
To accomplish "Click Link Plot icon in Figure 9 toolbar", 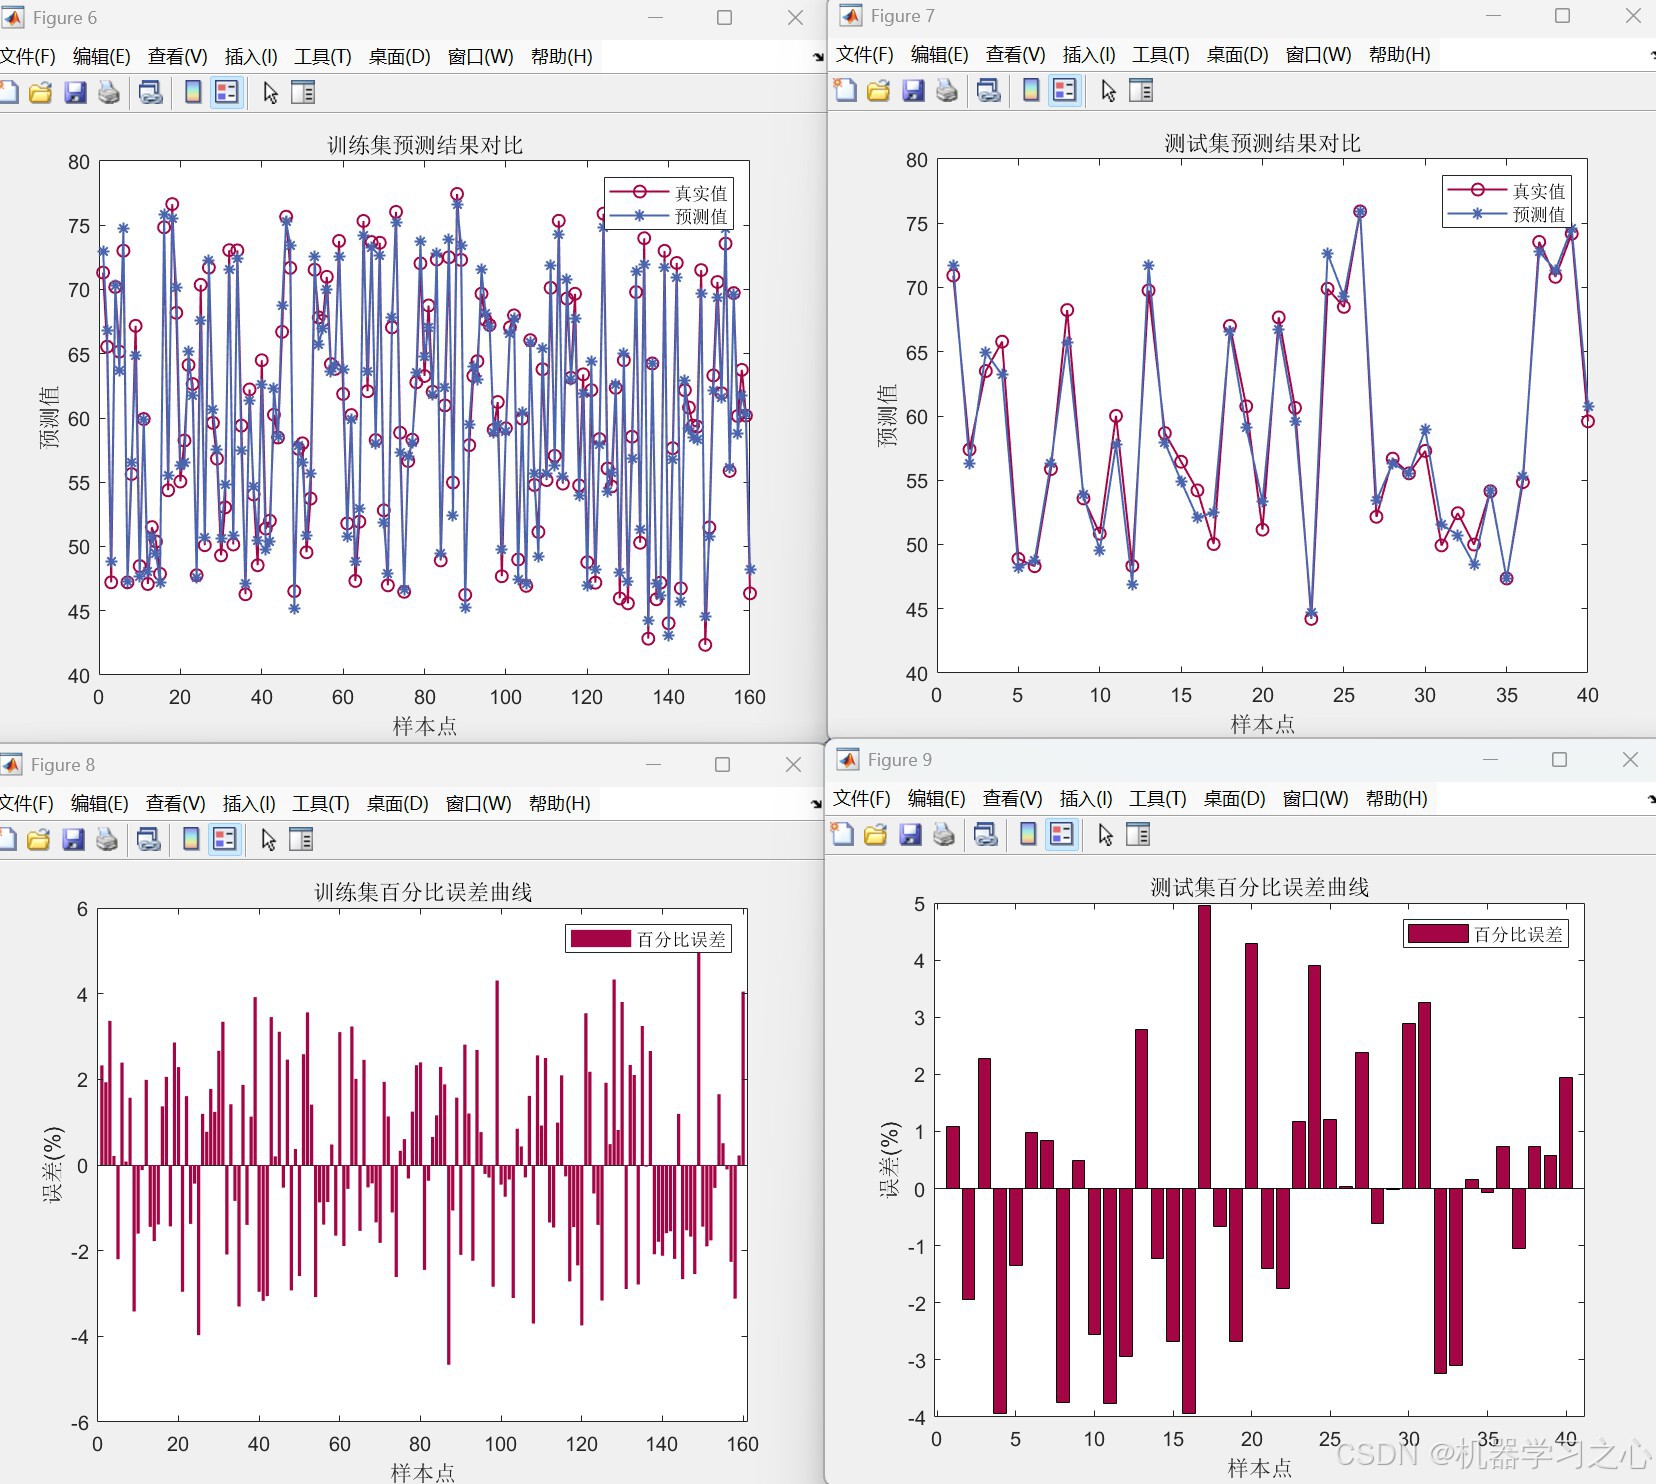I will [986, 835].
